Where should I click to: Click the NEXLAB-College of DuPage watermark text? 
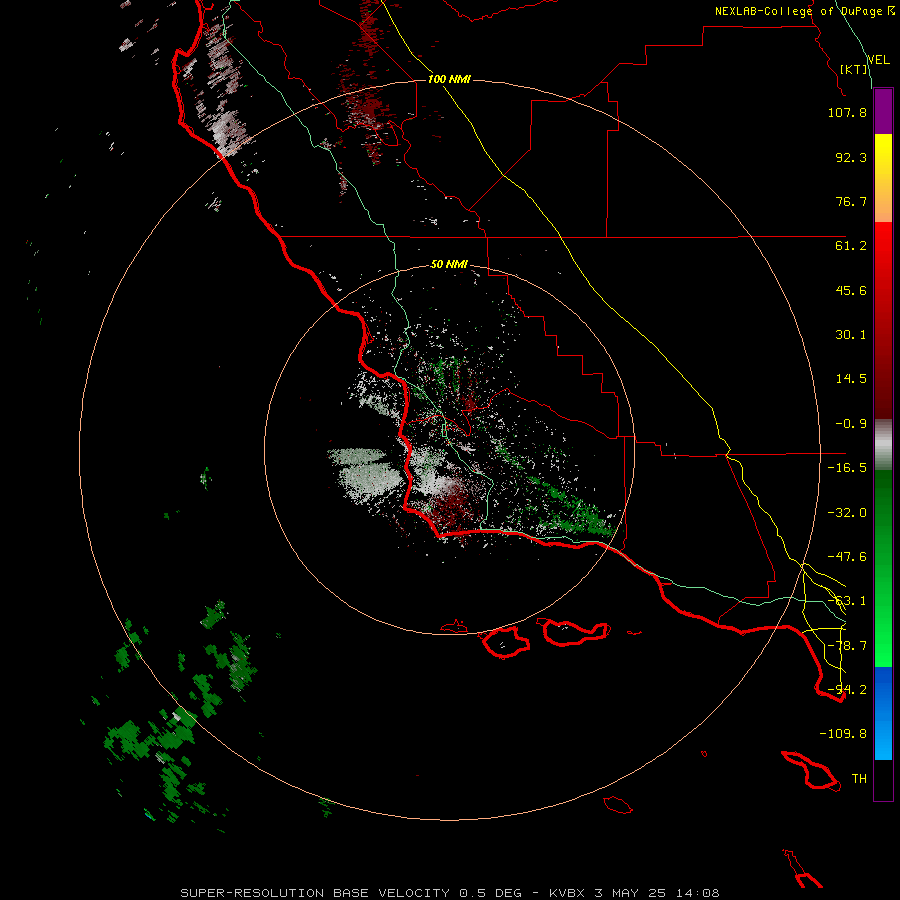tap(805, 11)
